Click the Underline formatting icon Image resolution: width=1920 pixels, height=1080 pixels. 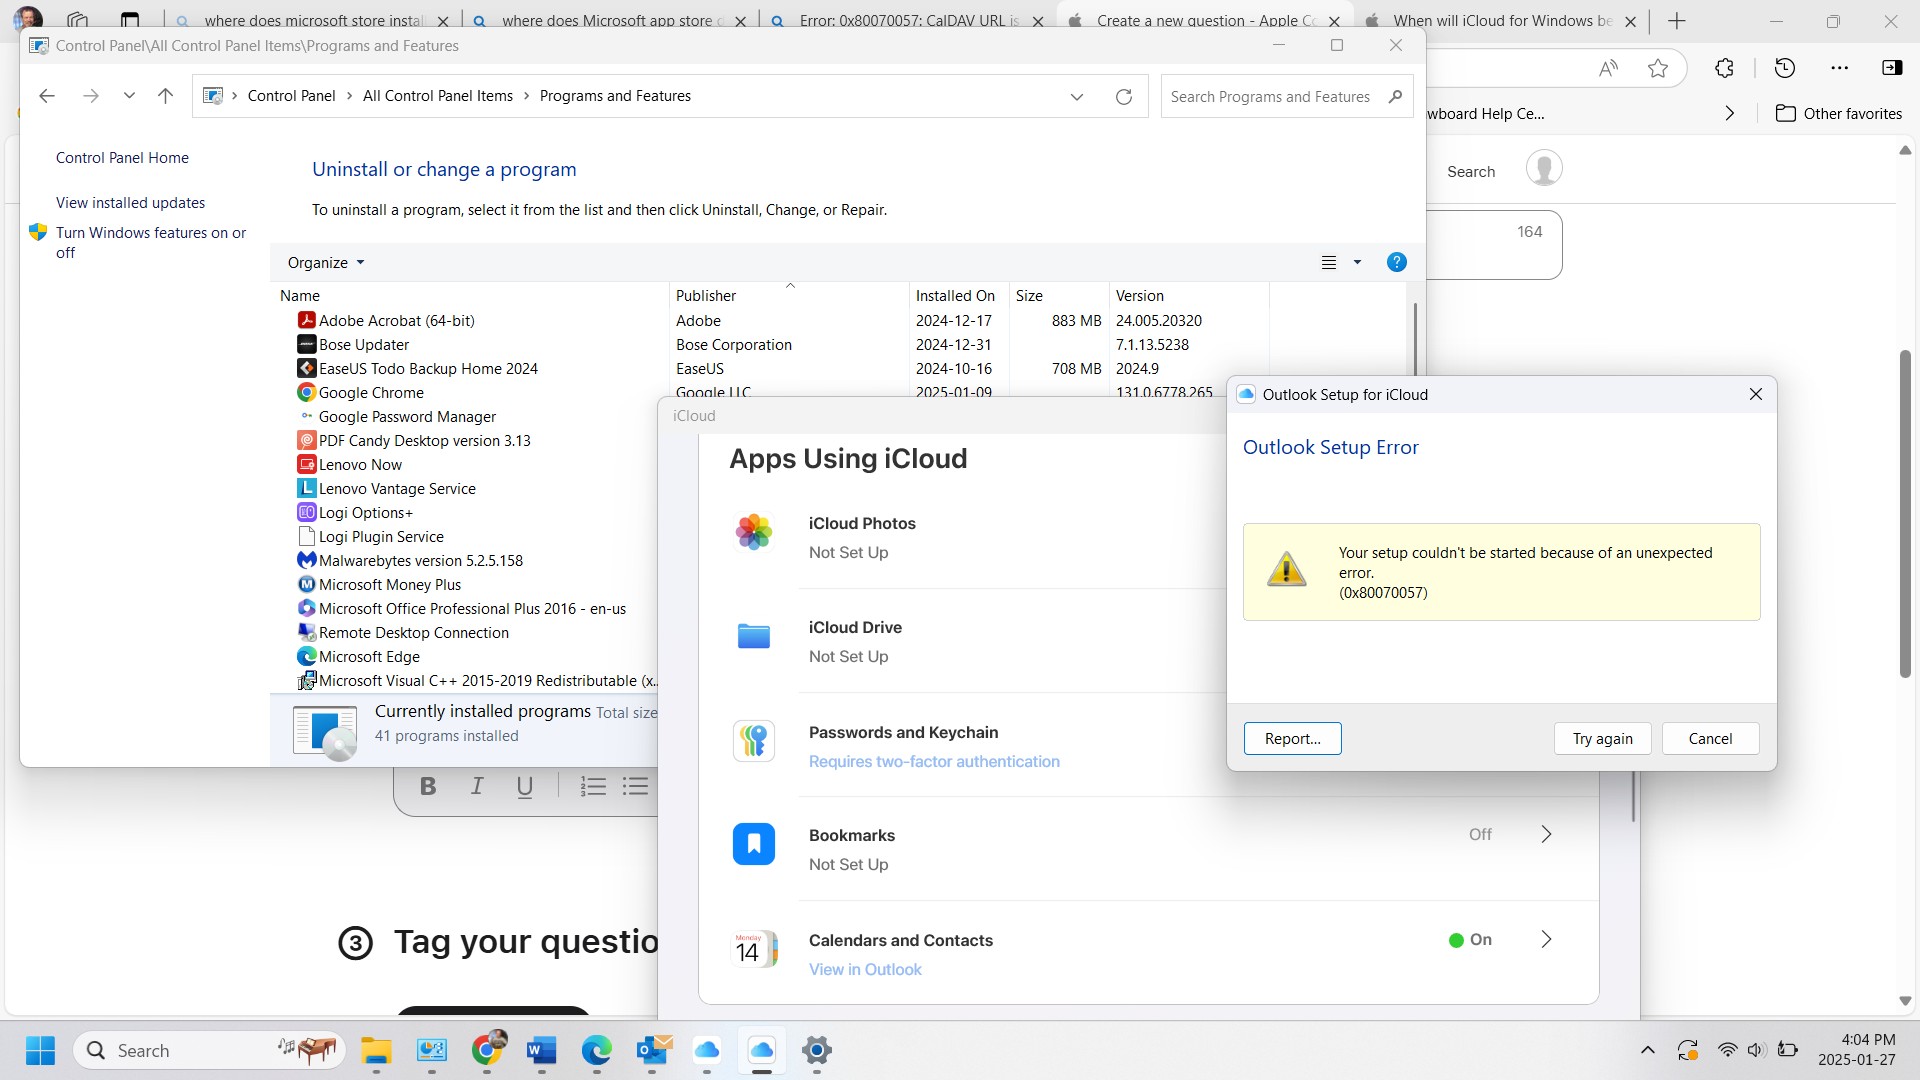tap(524, 786)
